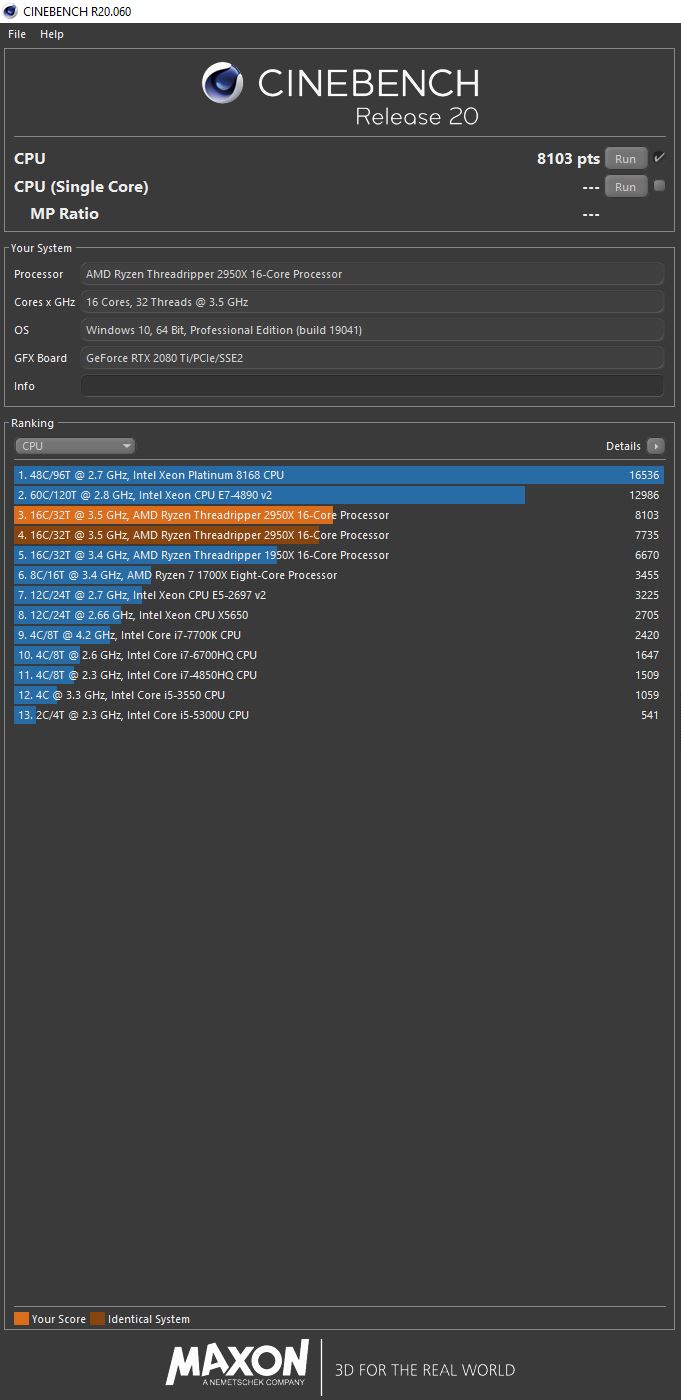Expand ranking Details with arrow button
The image size is (681, 1400).
(655, 446)
